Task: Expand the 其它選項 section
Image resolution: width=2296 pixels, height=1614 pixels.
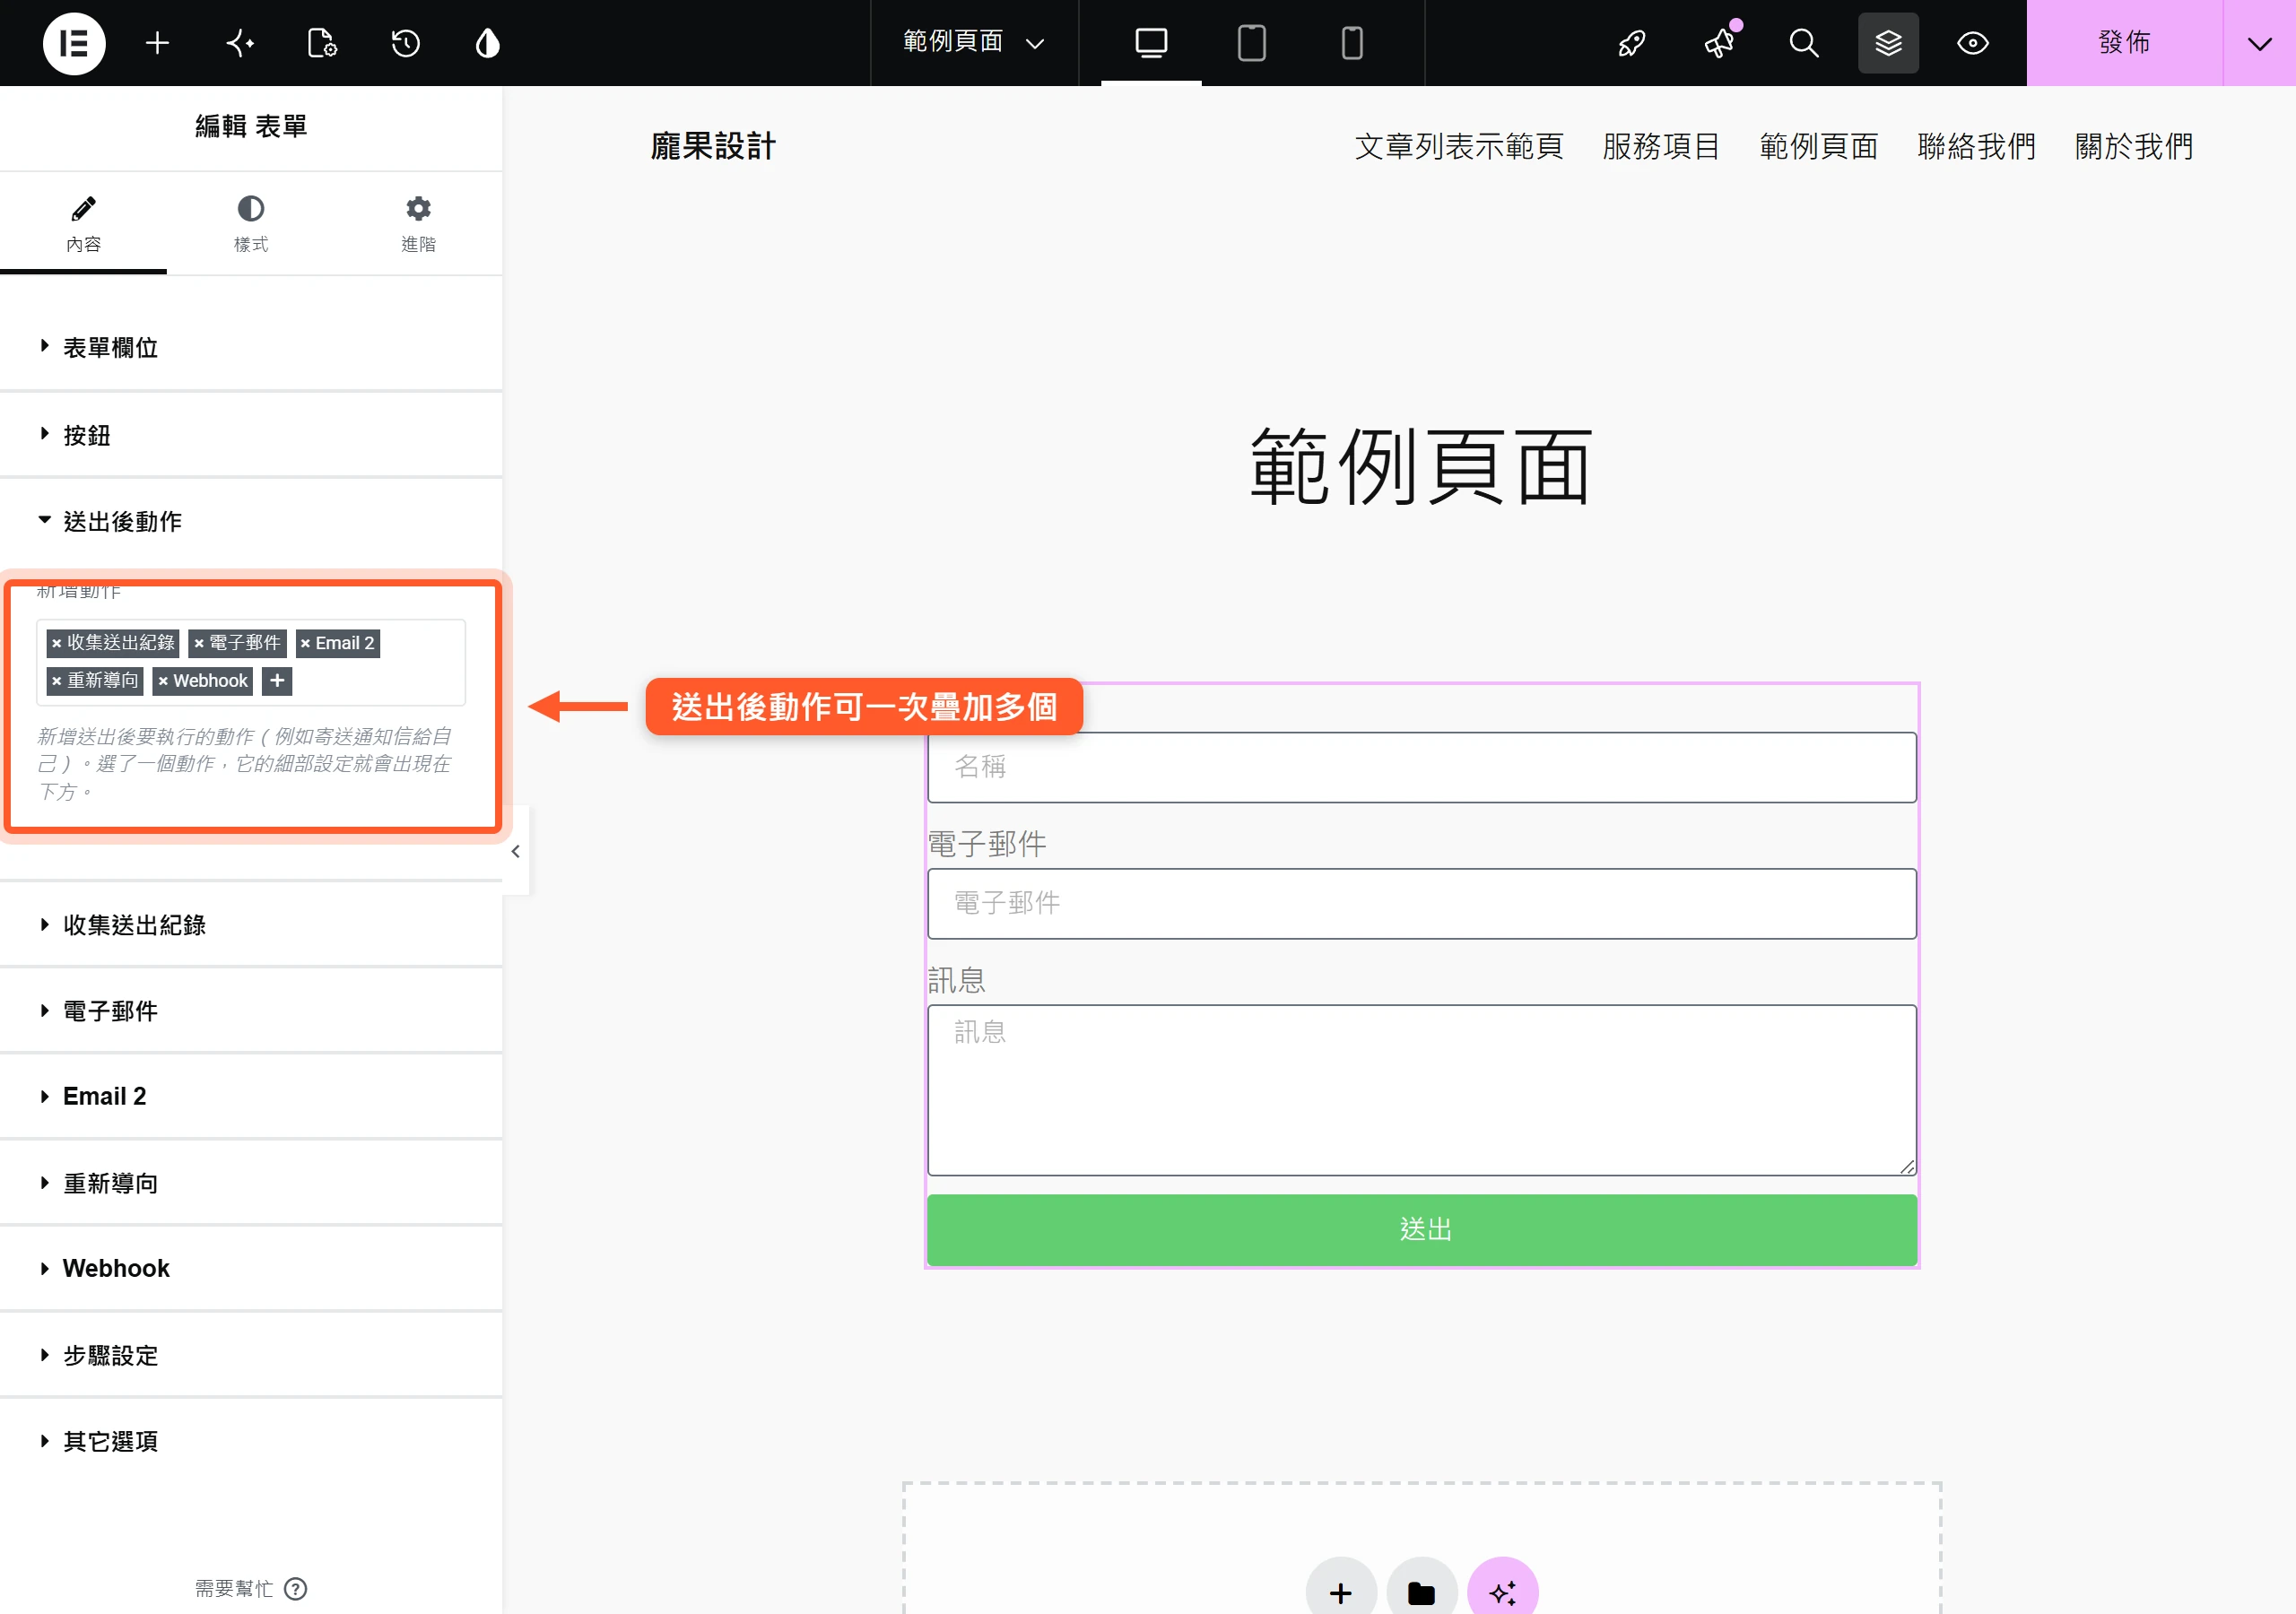Action: [251, 1441]
